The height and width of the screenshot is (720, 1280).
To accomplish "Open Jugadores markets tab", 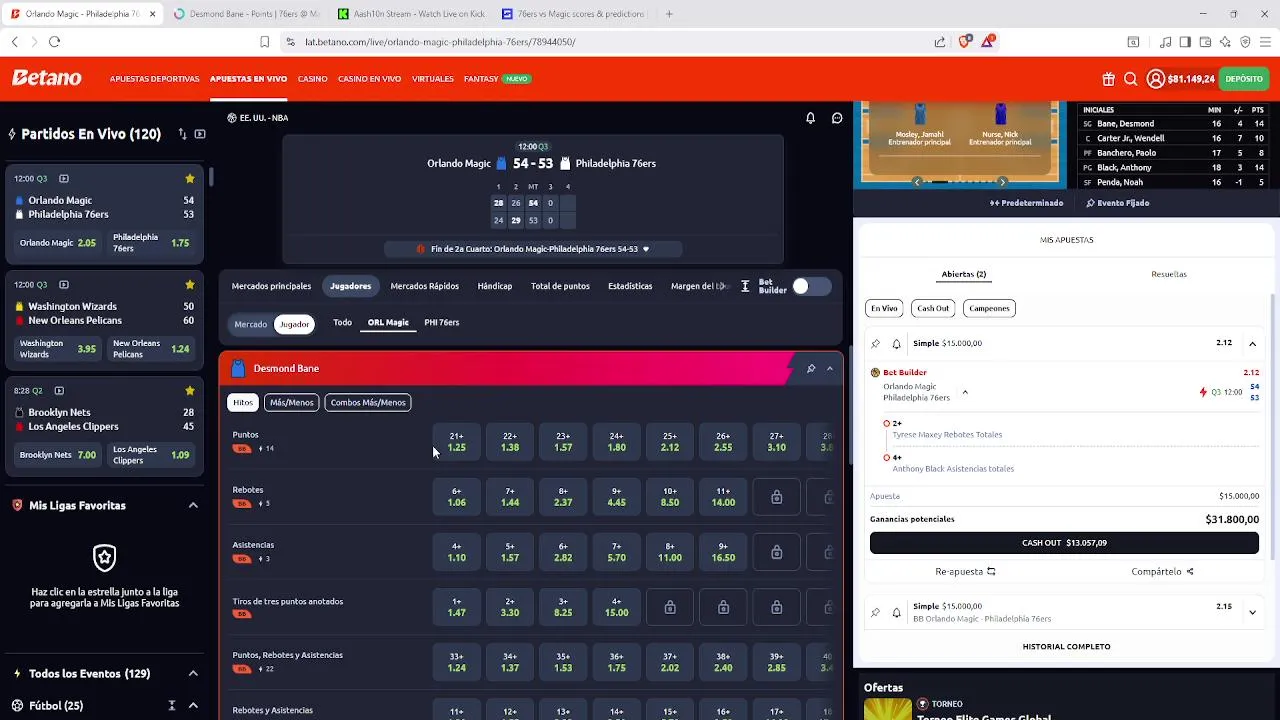I will click(x=351, y=286).
